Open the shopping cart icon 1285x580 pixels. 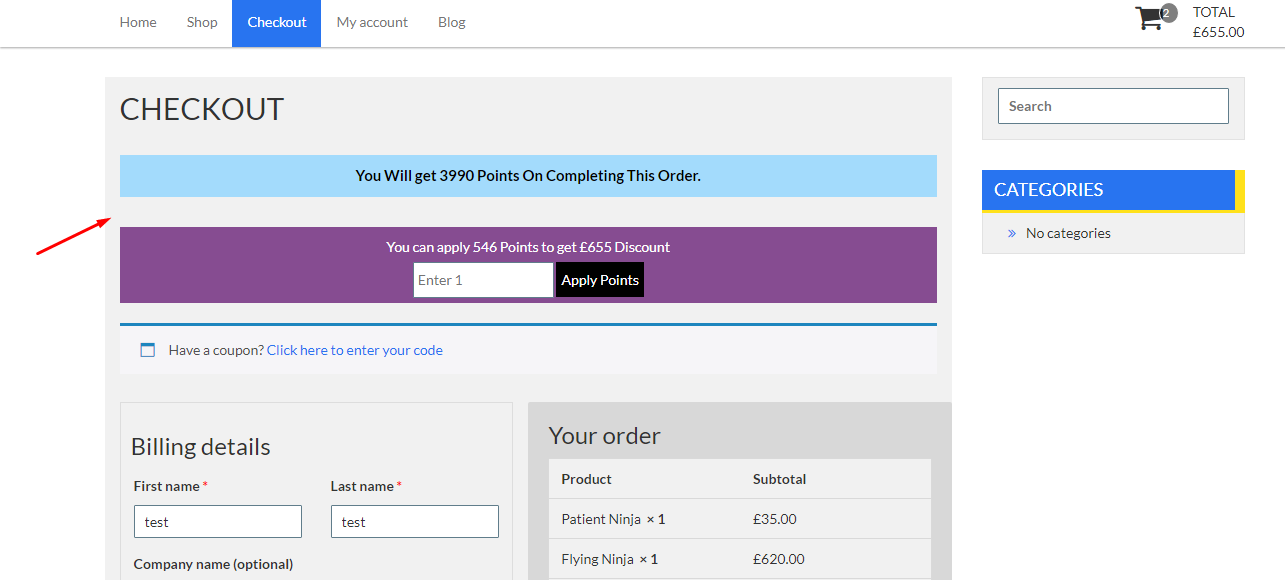[x=1149, y=18]
